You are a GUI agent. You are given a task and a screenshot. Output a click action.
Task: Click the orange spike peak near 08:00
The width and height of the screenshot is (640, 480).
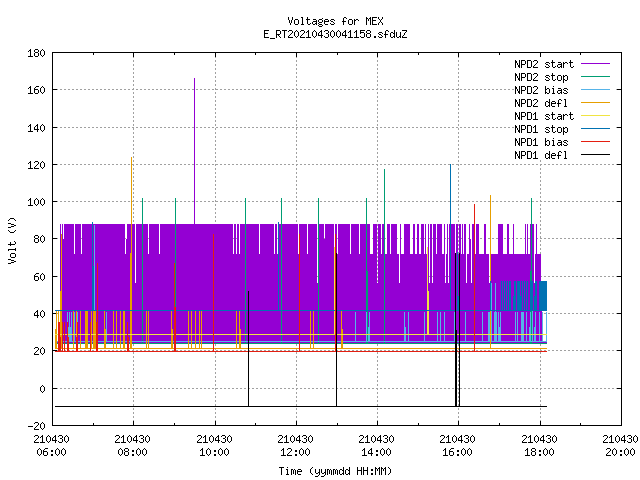(131, 158)
